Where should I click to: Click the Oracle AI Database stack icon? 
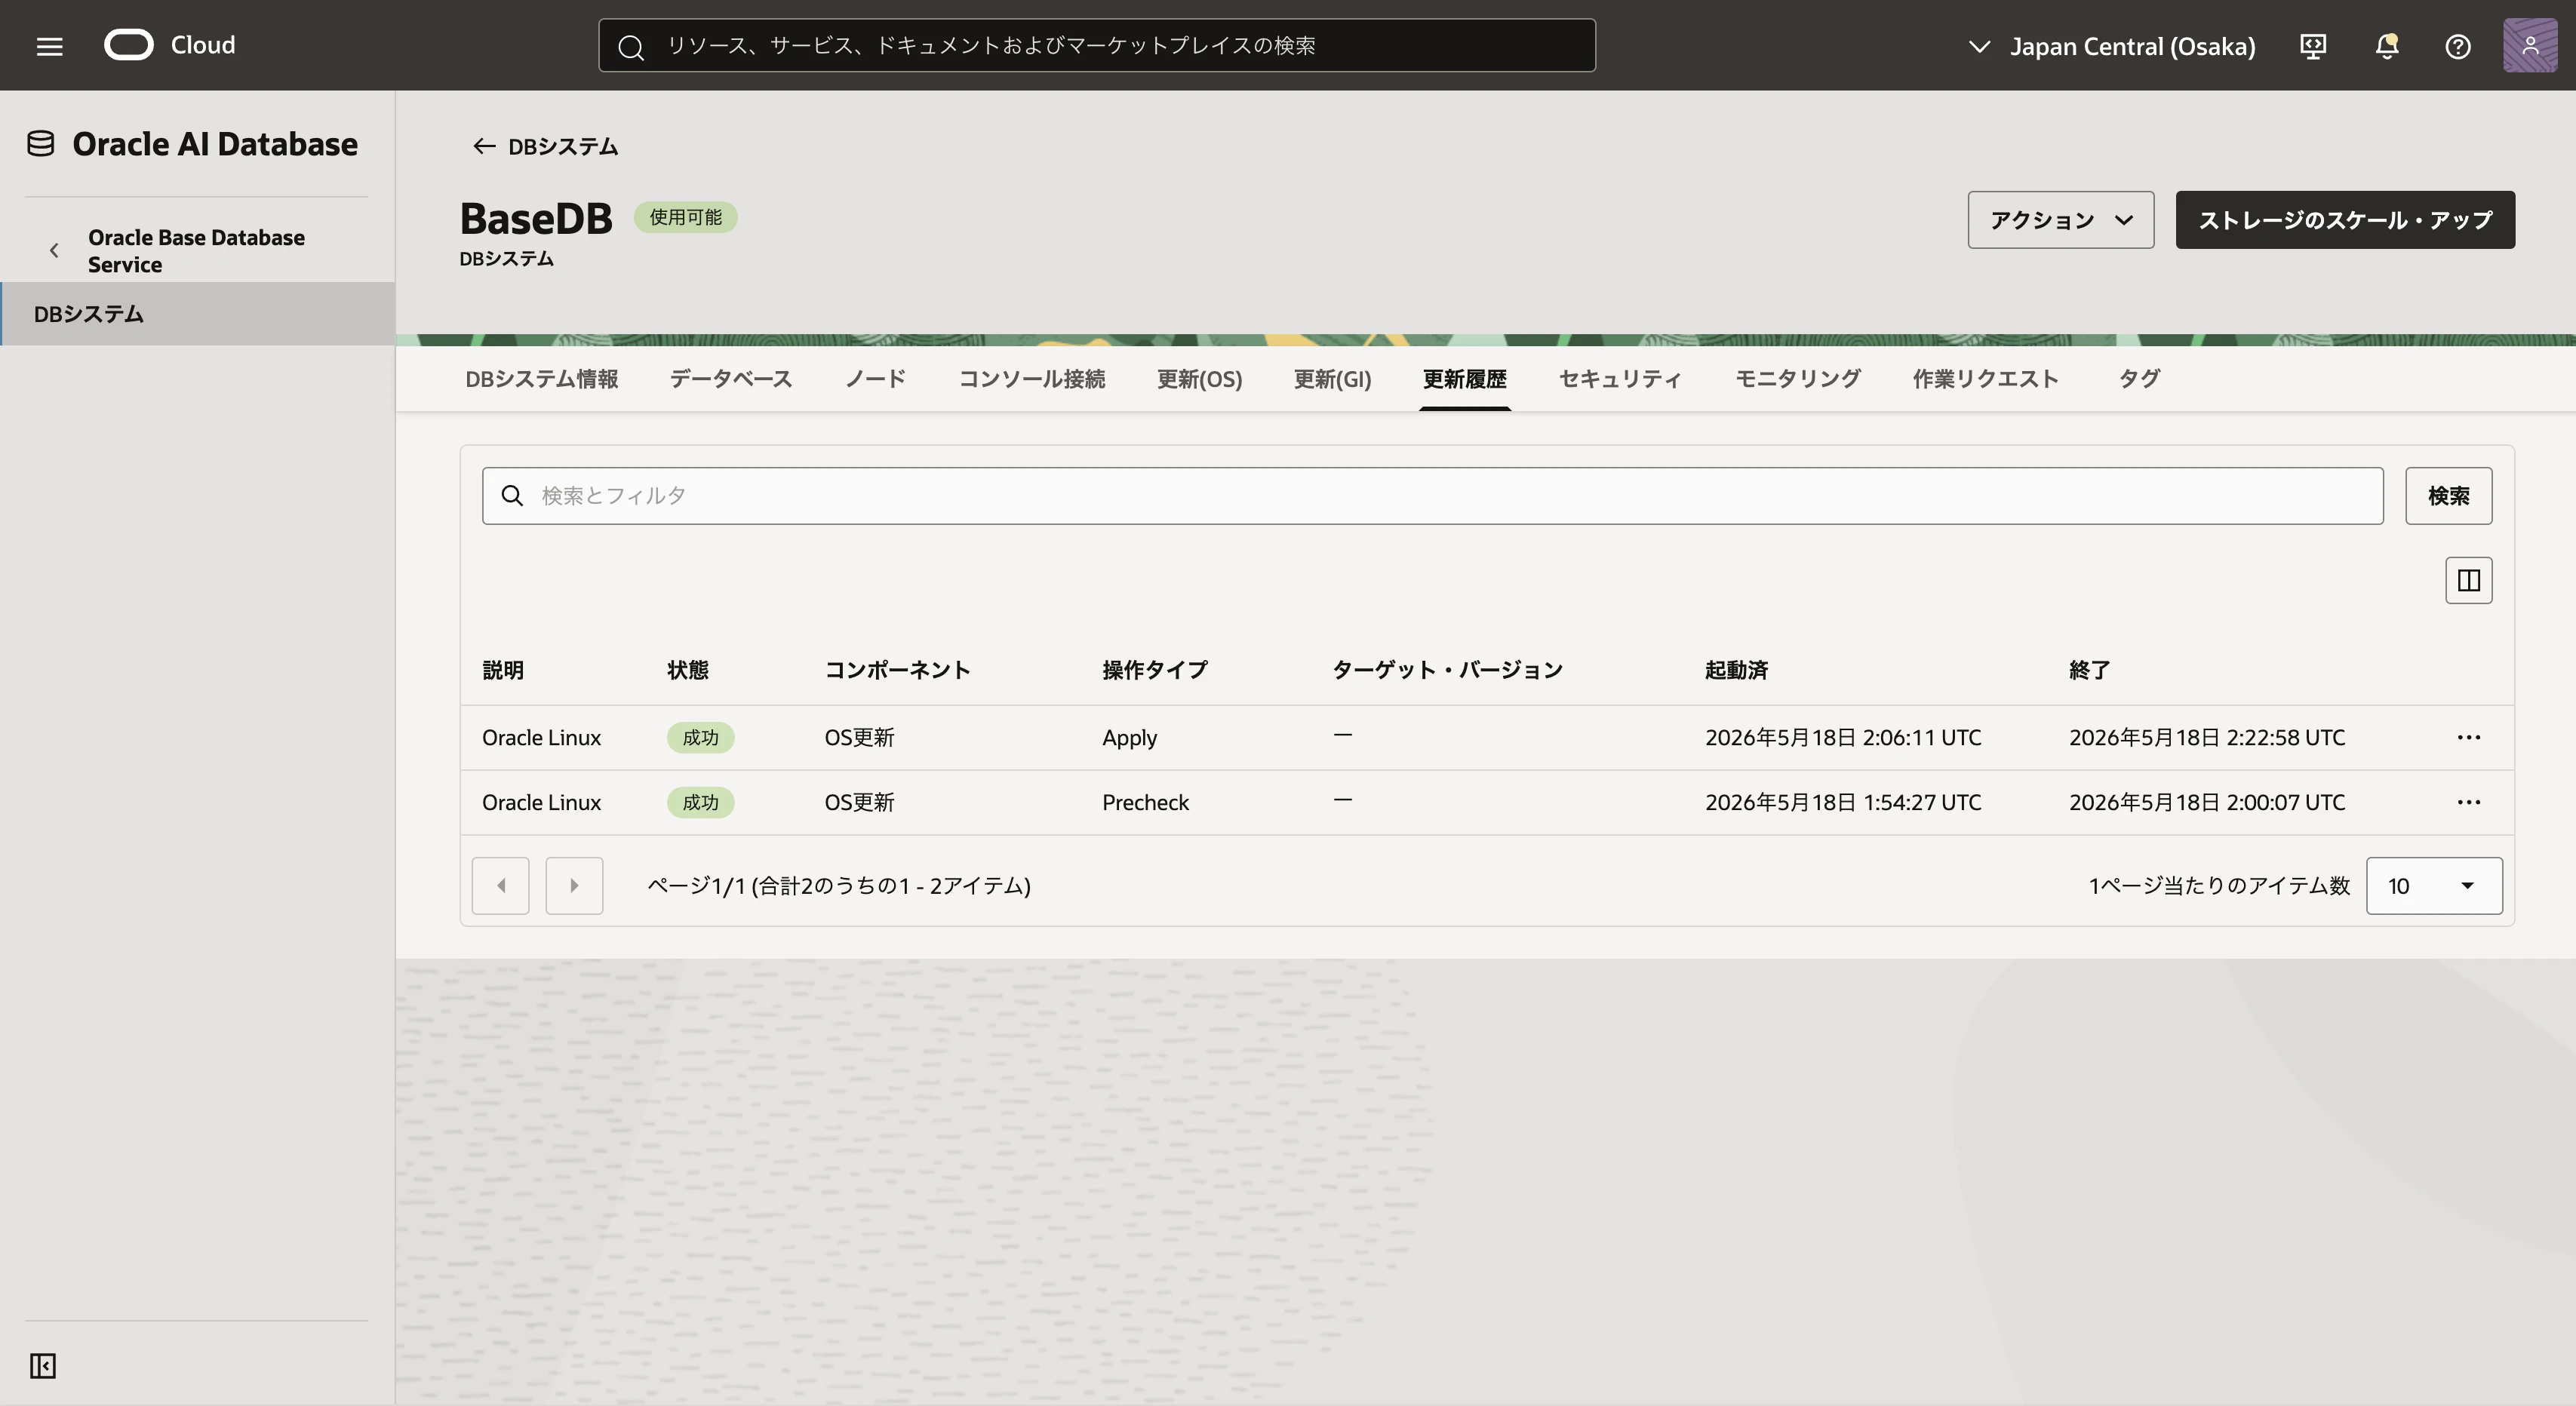pyautogui.click(x=41, y=144)
